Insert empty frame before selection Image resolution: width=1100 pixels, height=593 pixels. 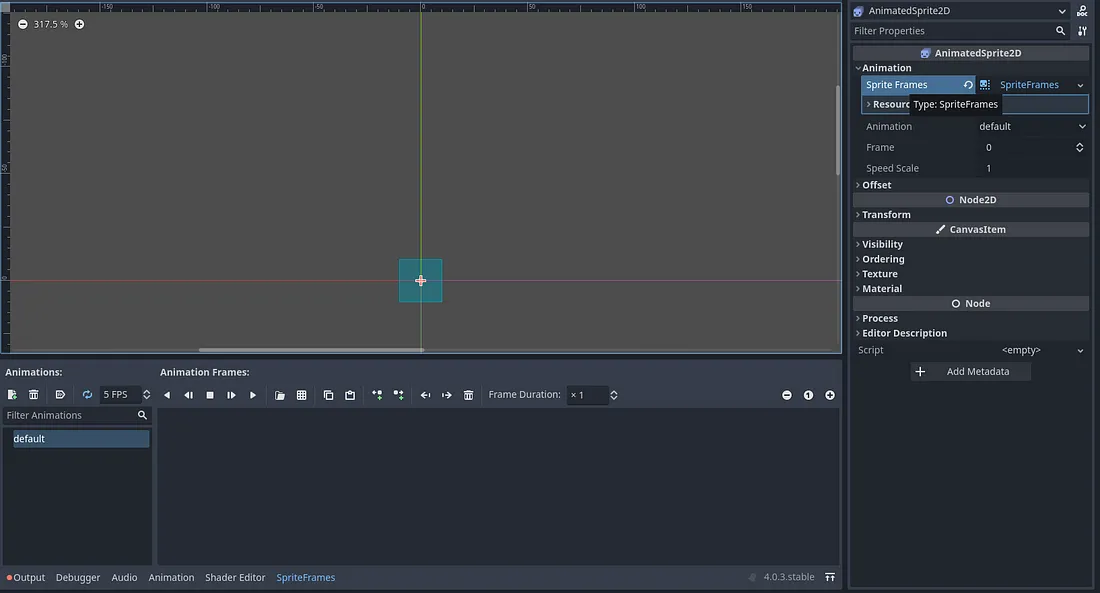tap(377, 395)
